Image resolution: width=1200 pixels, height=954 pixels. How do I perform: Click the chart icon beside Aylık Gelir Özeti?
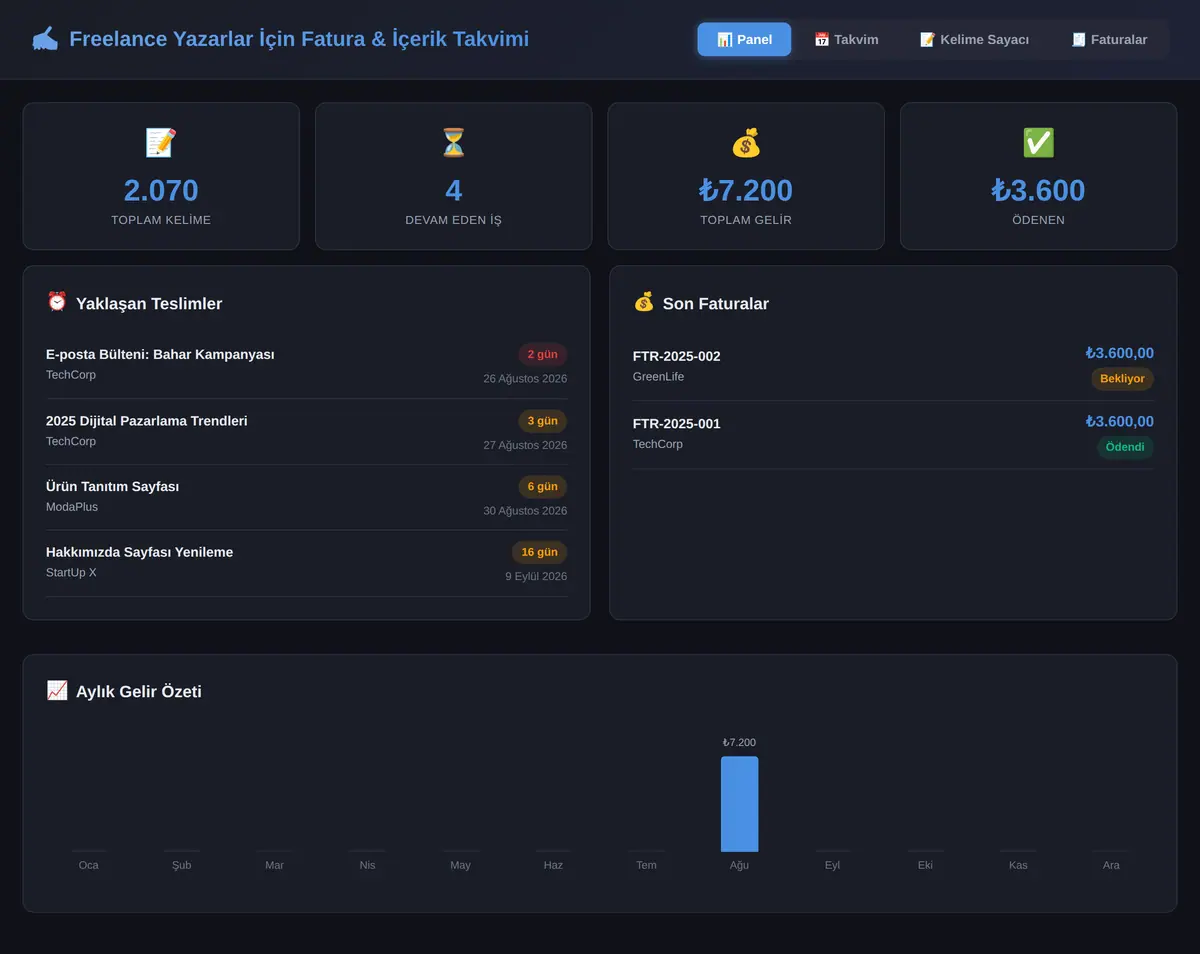(57, 690)
